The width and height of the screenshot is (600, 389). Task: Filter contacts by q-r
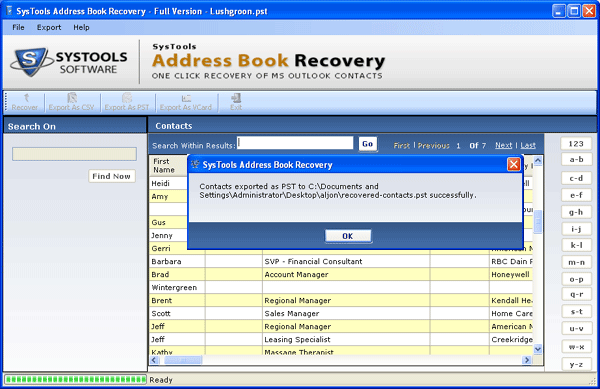[x=576, y=294]
